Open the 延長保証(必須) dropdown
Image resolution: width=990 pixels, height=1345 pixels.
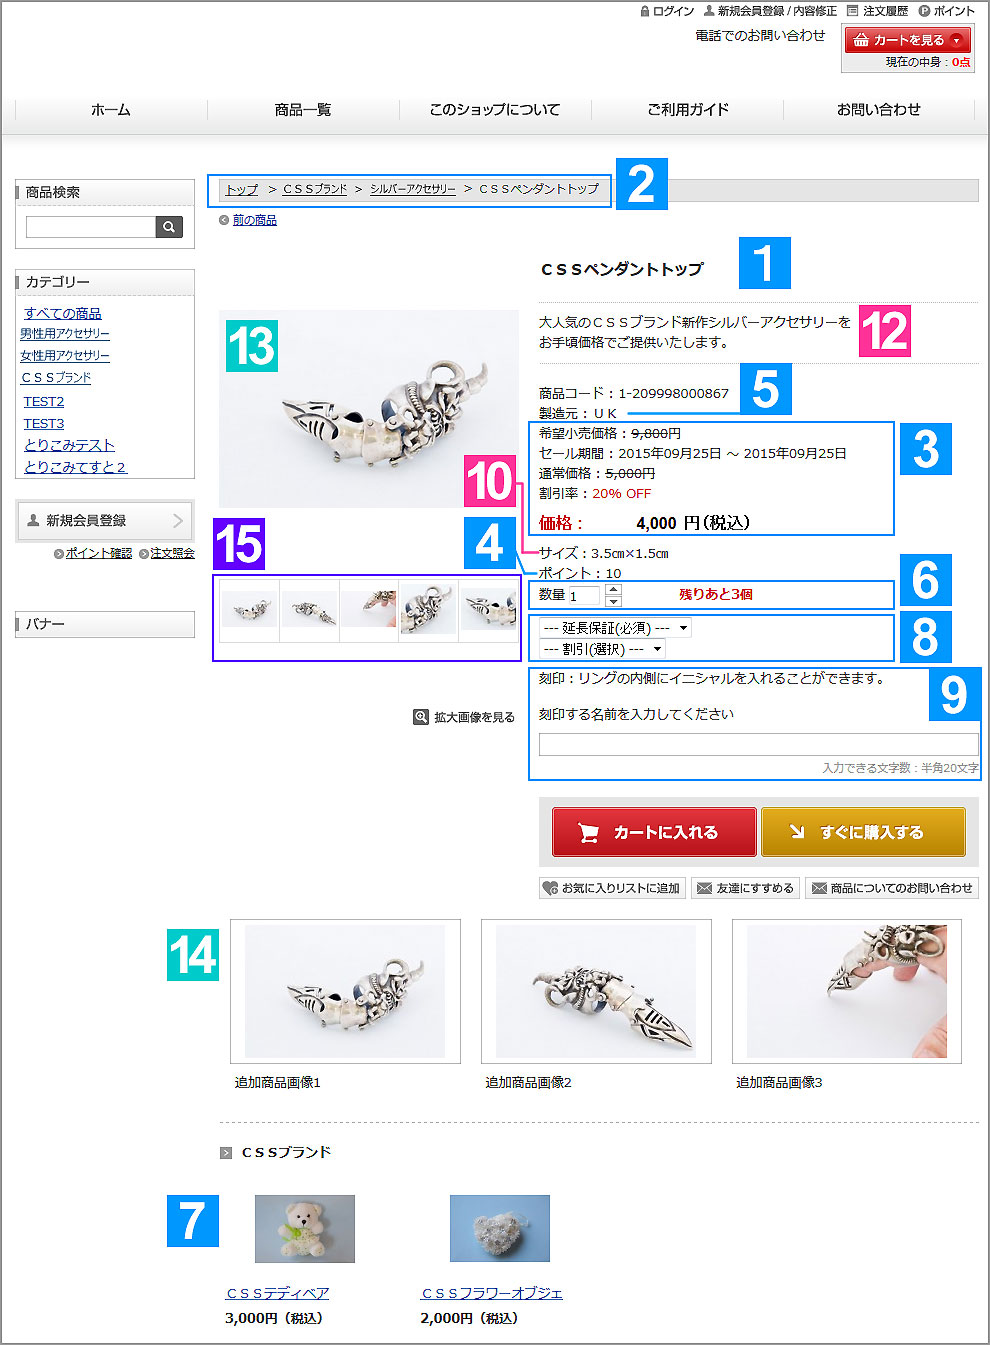pyautogui.click(x=615, y=628)
